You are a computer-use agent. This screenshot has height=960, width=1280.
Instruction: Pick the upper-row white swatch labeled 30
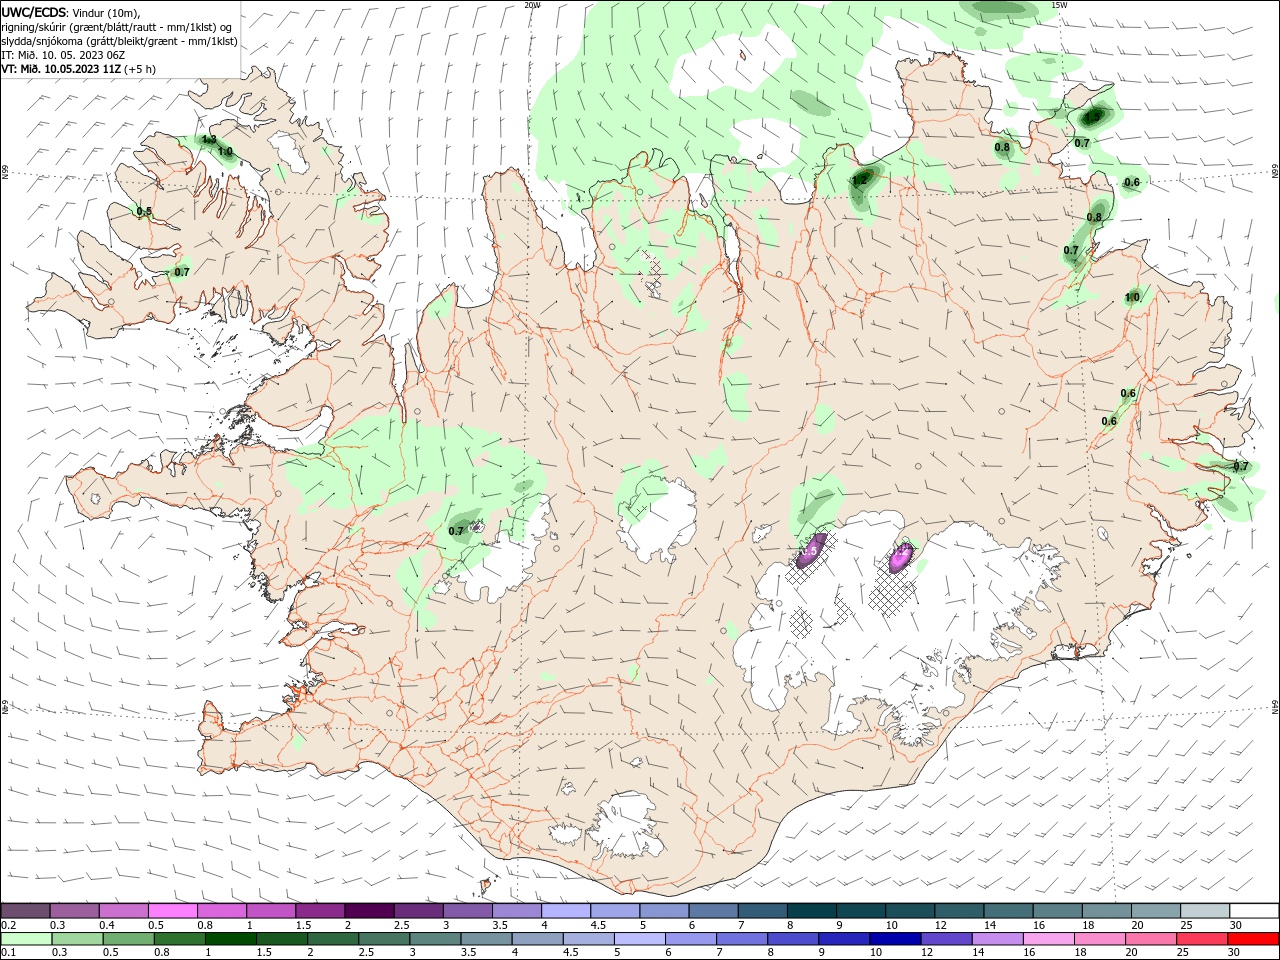tap(1254, 911)
